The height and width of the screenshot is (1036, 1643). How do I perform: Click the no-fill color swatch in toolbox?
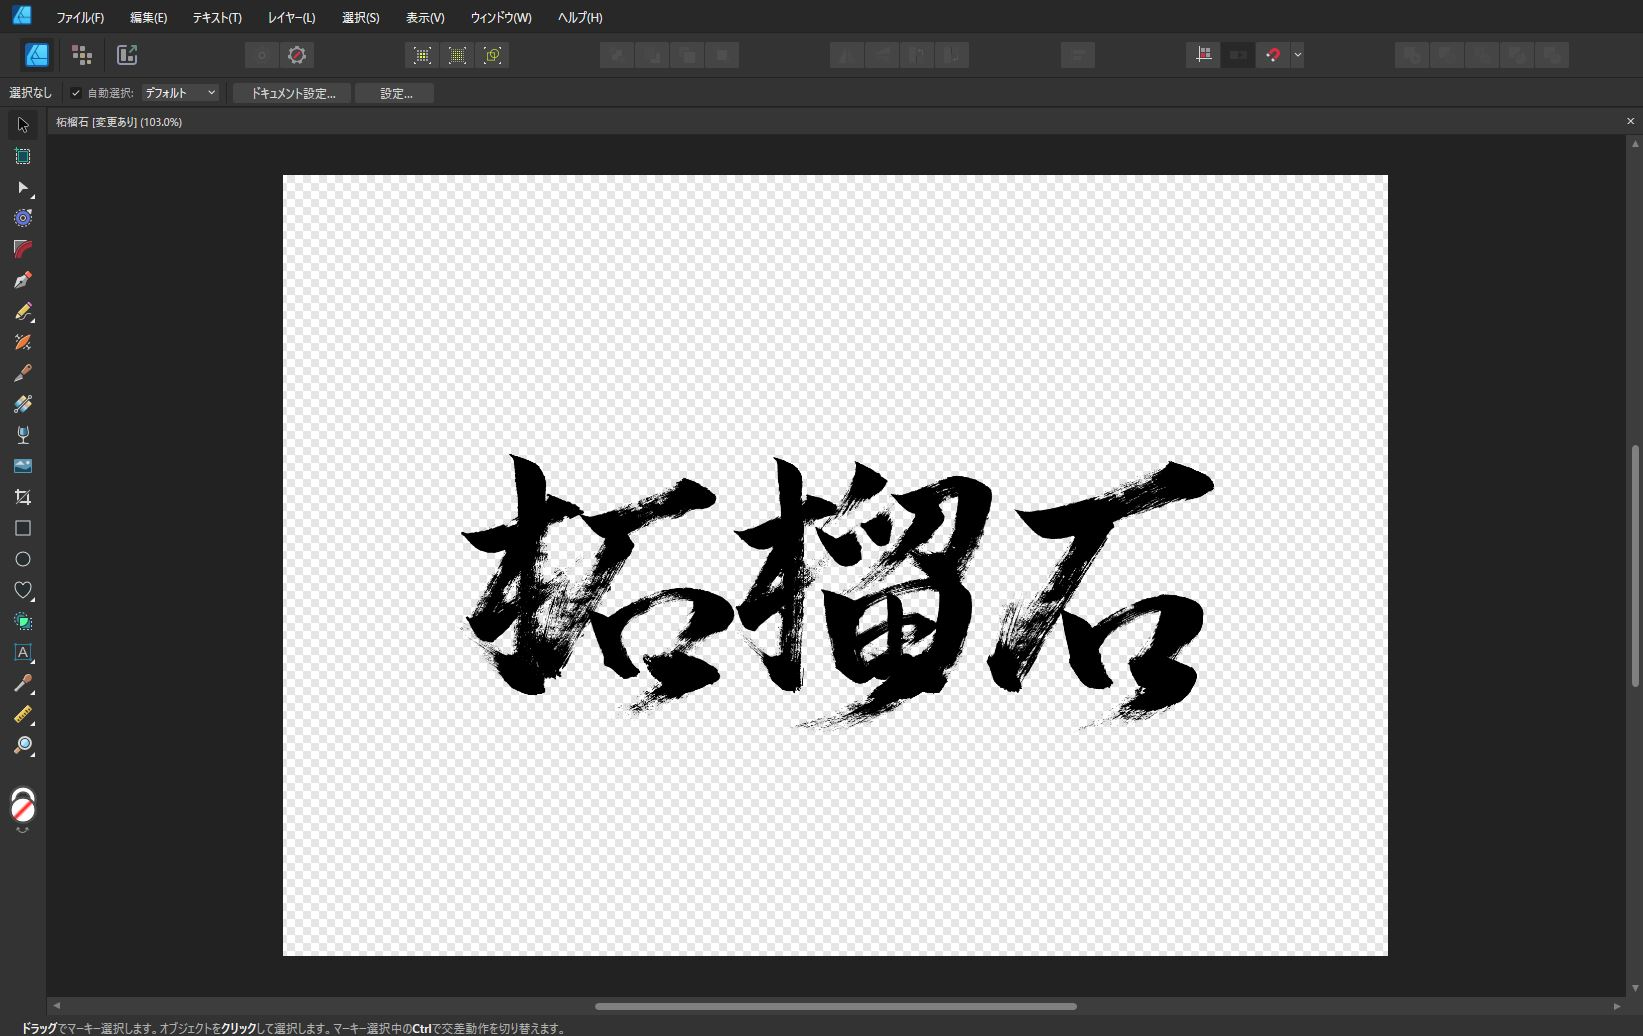23,808
